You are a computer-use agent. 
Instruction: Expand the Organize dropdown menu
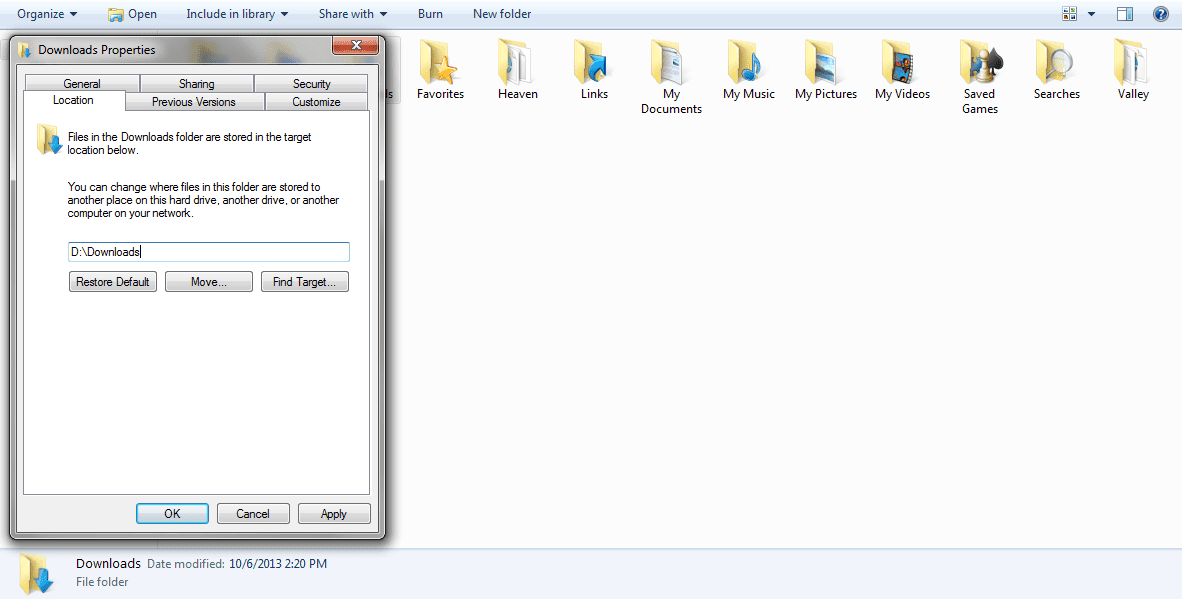(47, 14)
